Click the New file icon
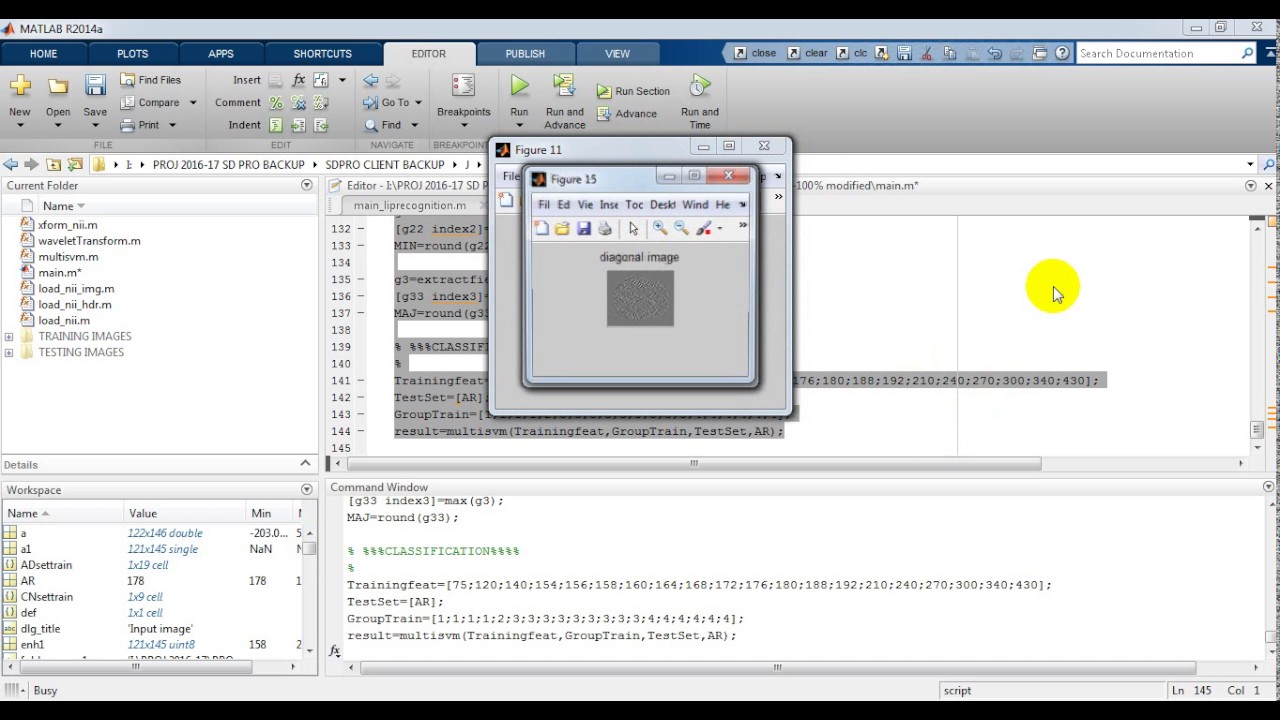The image size is (1280, 720). pyautogui.click(x=20, y=87)
